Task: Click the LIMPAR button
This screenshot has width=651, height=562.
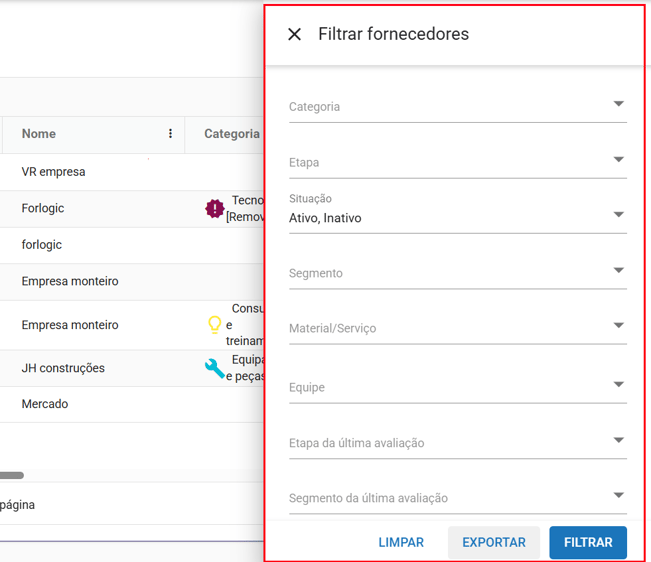Action: click(401, 542)
